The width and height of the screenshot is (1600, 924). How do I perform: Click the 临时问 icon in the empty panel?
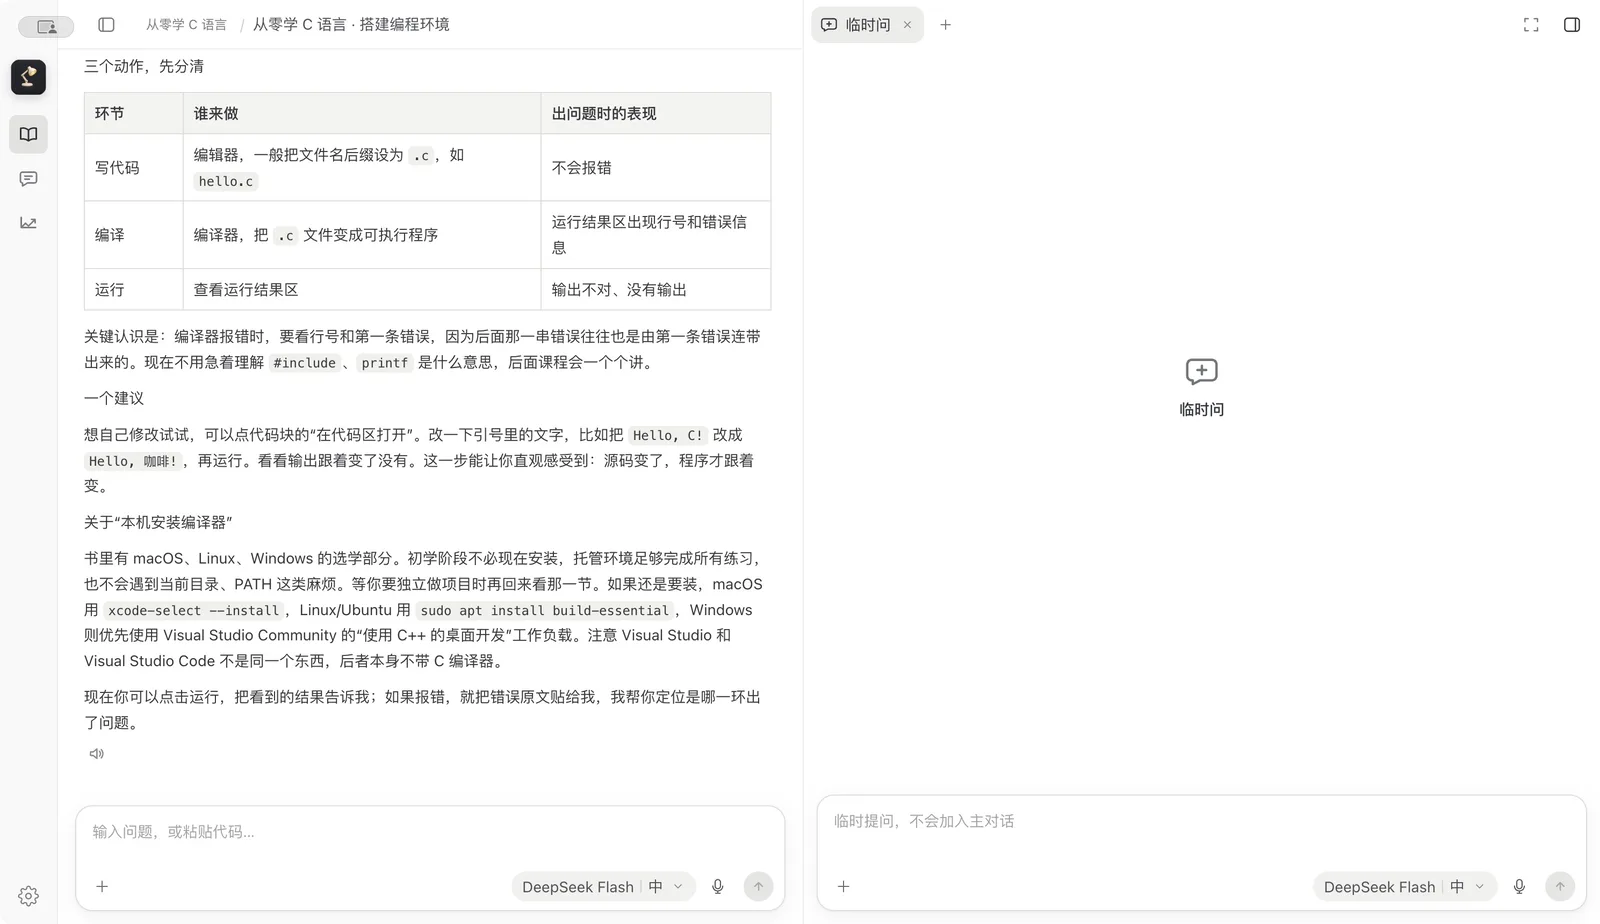[1201, 372]
